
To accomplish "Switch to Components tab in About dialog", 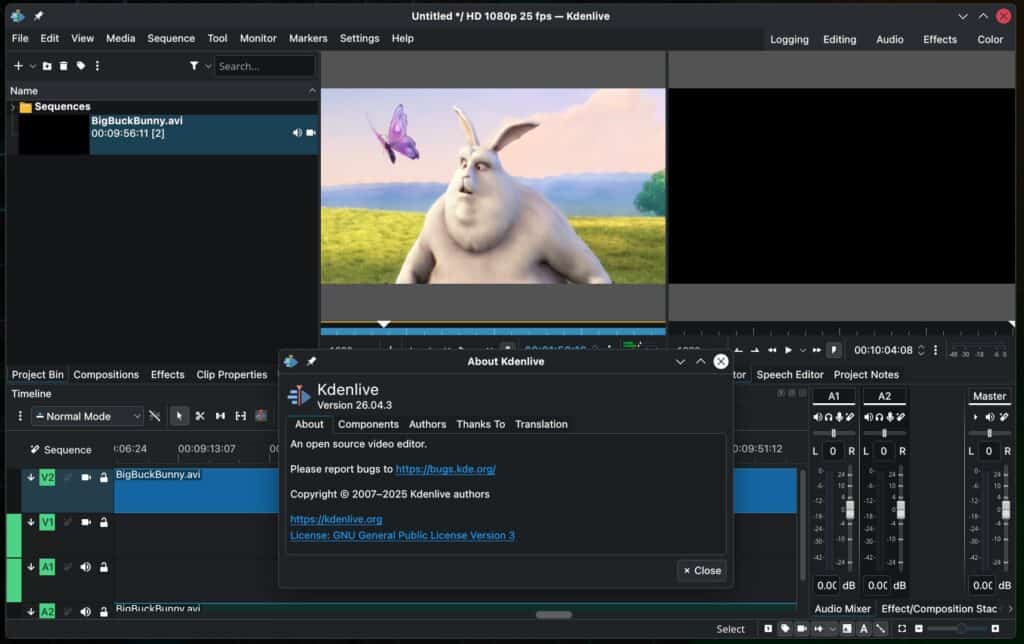I will 368,425.
